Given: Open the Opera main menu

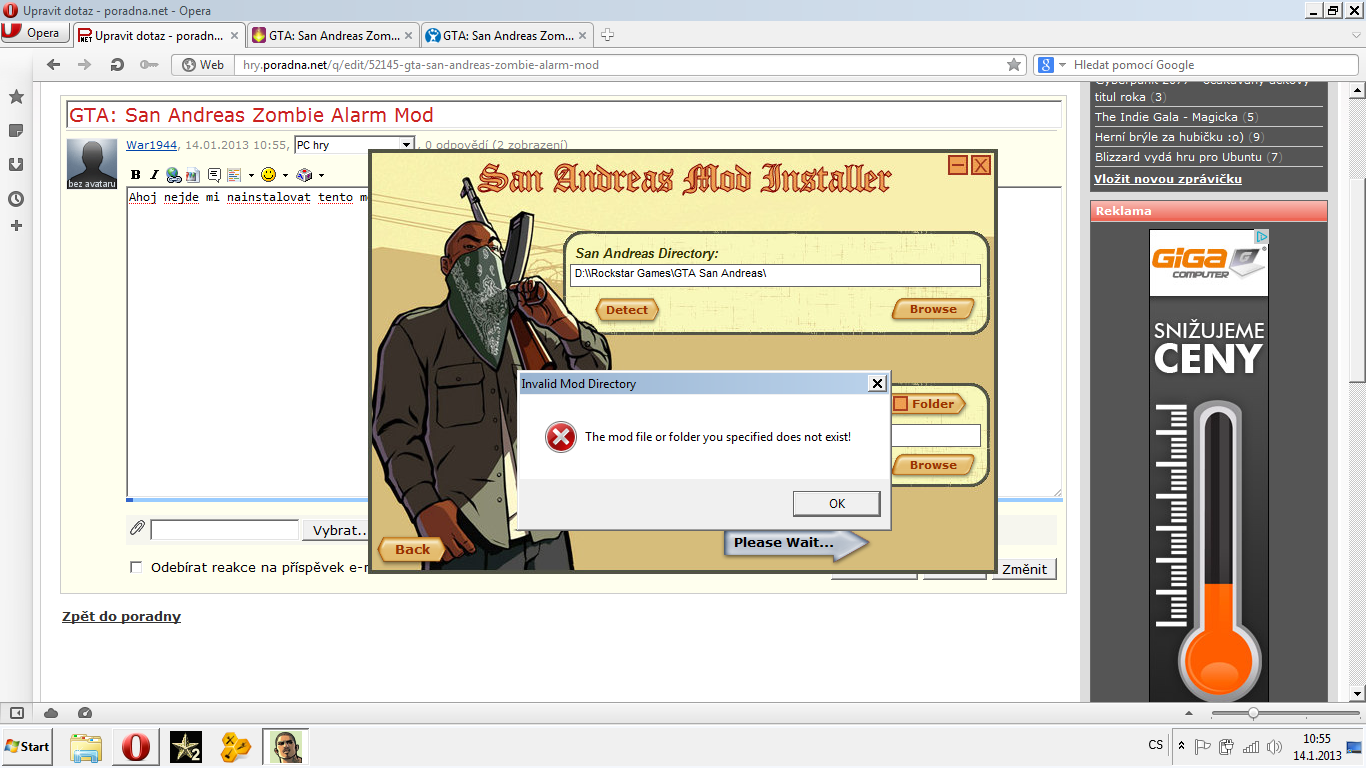Looking at the screenshot, I should 34,33.
